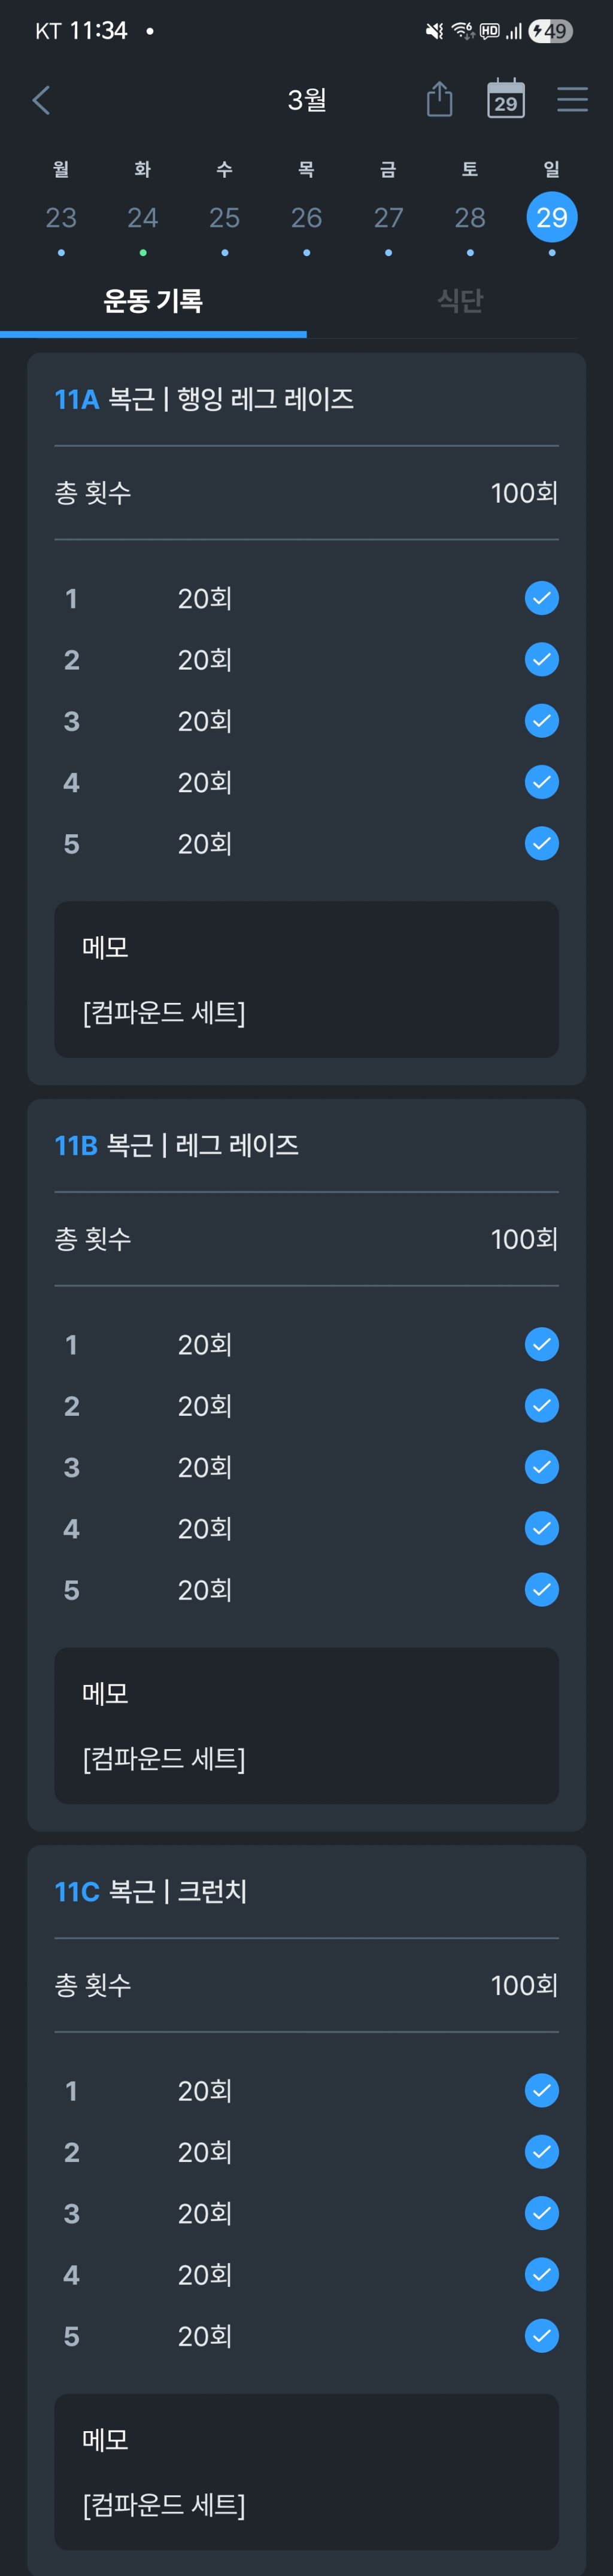
Task: Open the hamburger menu icon
Action: [x=572, y=100]
